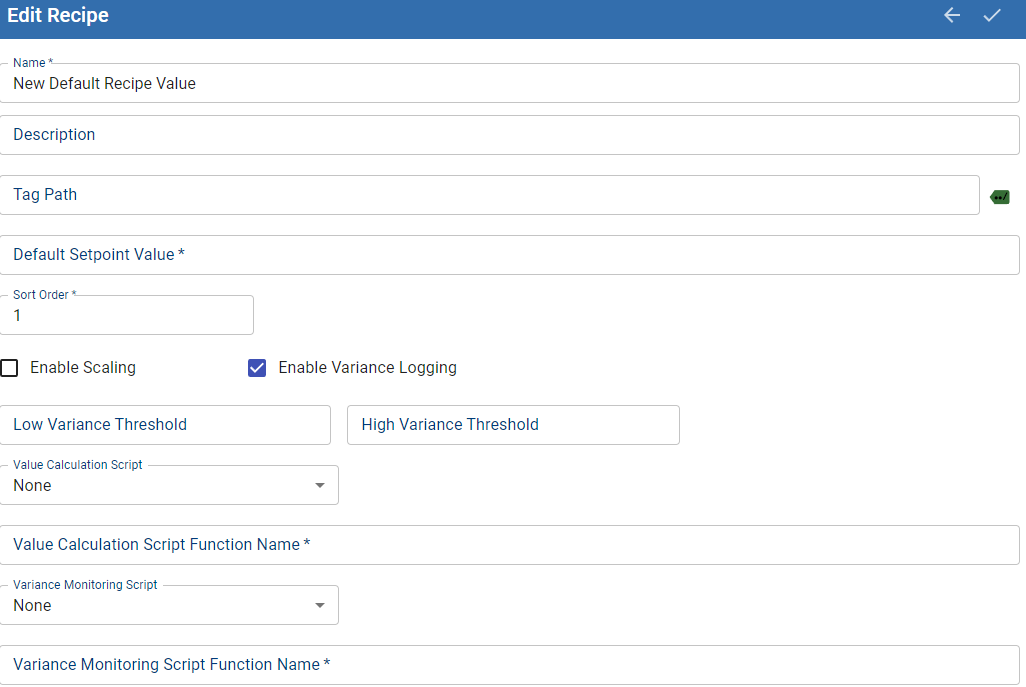Click the arrow on Variance Monitoring Script

[x=320, y=606]
